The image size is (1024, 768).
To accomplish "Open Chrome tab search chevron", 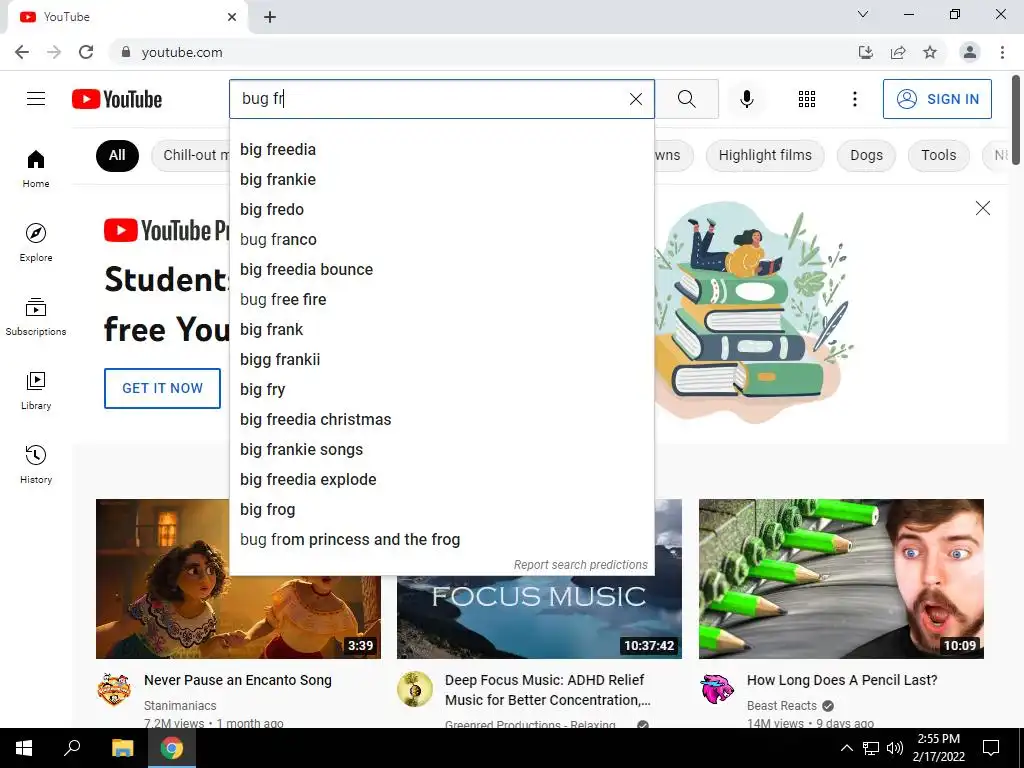I will coord(863,14).
